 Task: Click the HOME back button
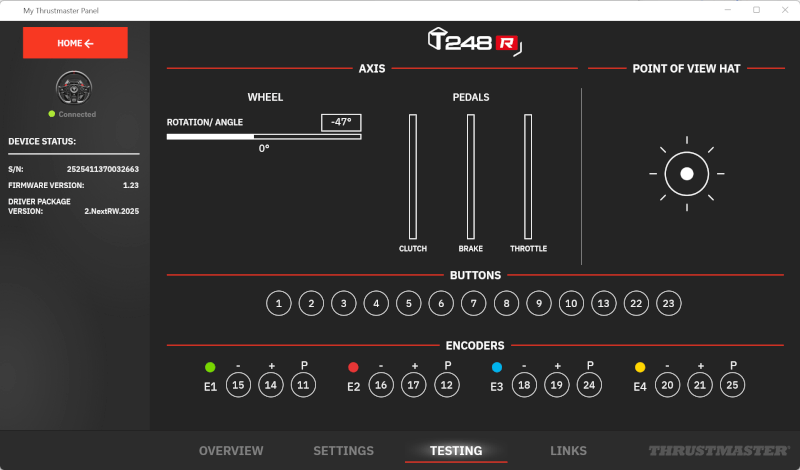(75, 43)
